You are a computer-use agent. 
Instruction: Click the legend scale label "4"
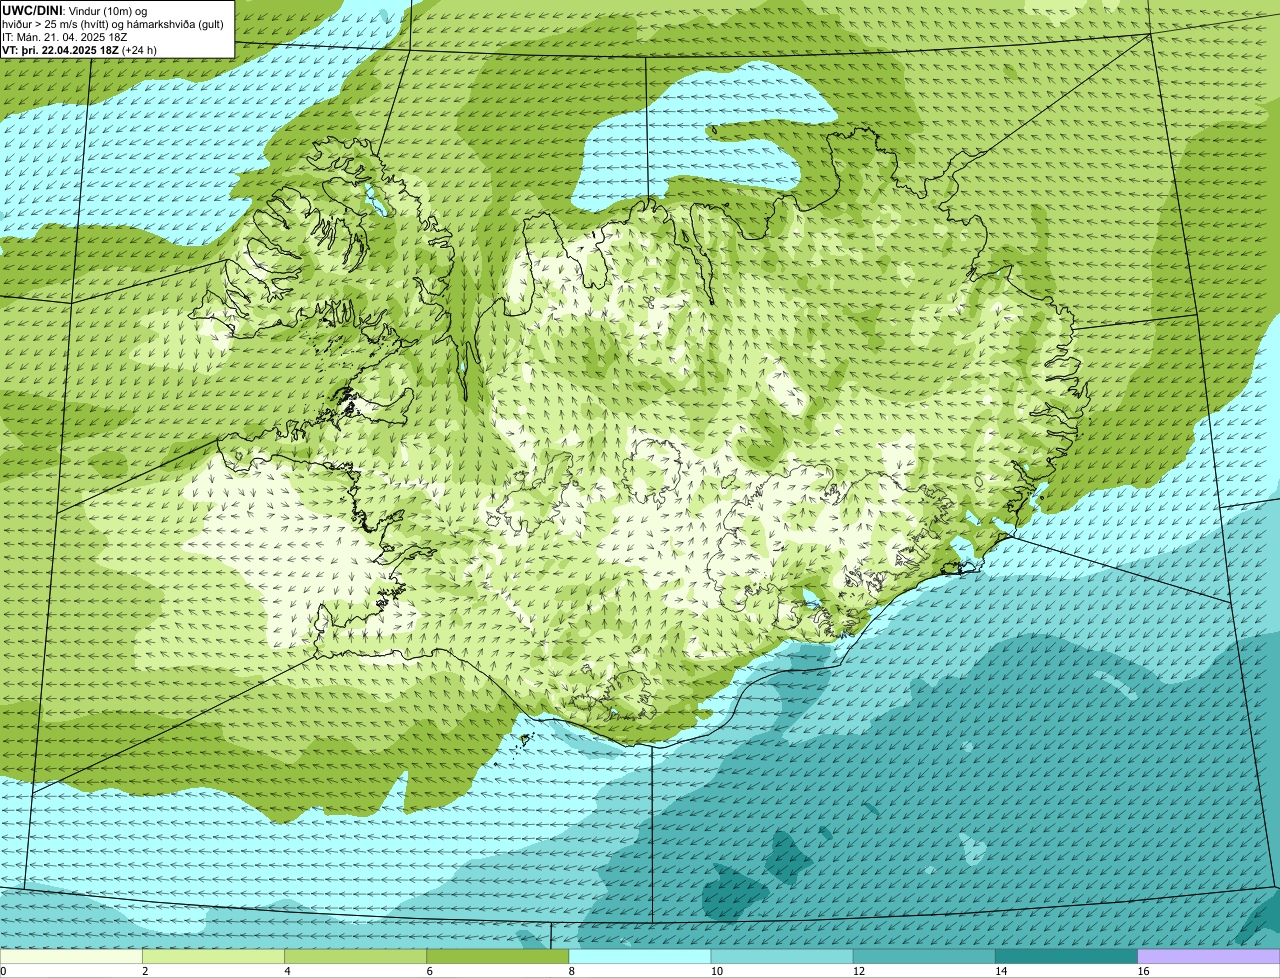287,971
